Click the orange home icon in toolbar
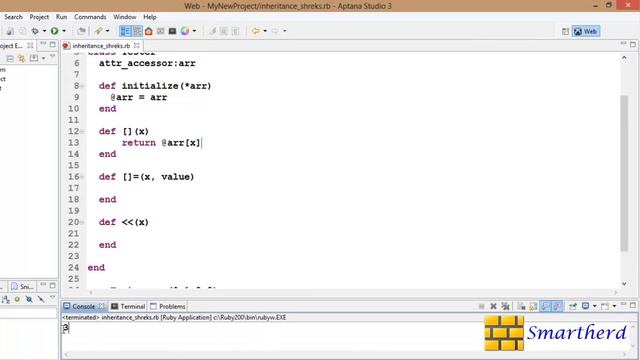640x360 pixels. [149, 31]
